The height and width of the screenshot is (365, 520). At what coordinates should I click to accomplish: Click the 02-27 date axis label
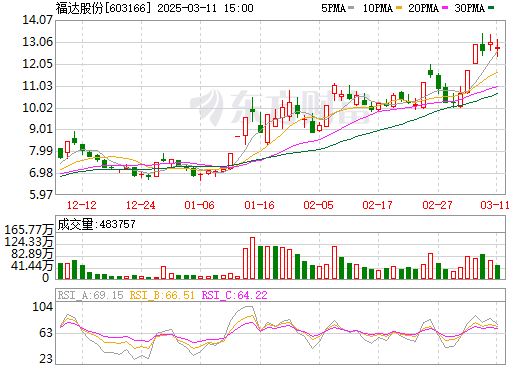[x=437, y=205]
